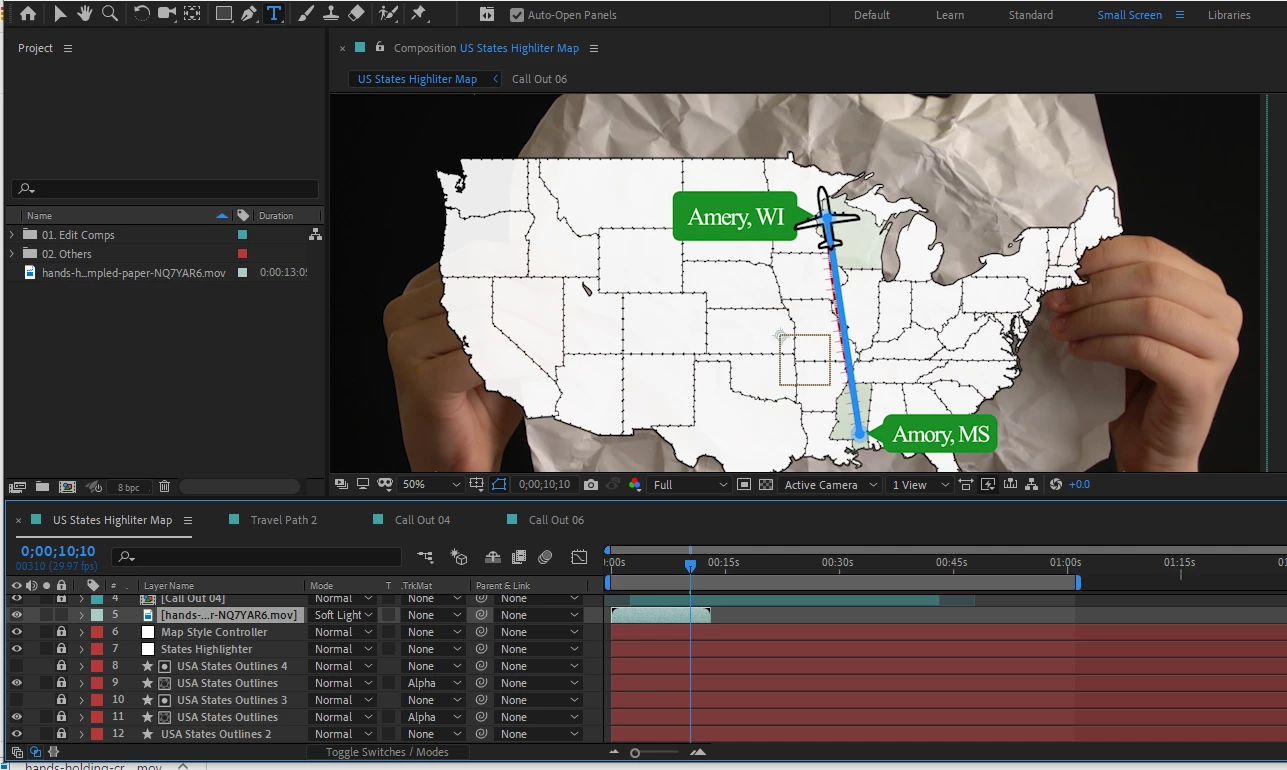This screenshot has width=1287, height=770.
Task: Hide the Map Style Controller layer
Action: coord(16,632)
